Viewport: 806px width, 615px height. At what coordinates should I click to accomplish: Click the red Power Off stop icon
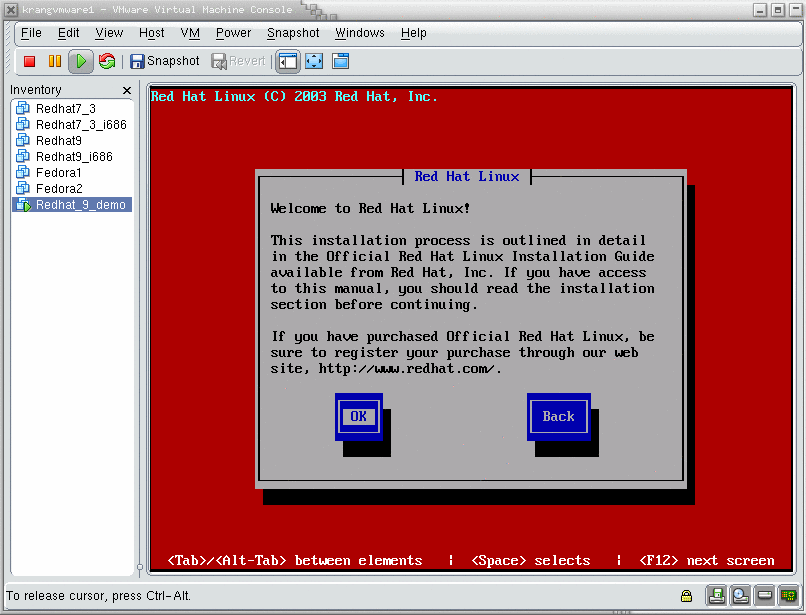click(29, 61)
